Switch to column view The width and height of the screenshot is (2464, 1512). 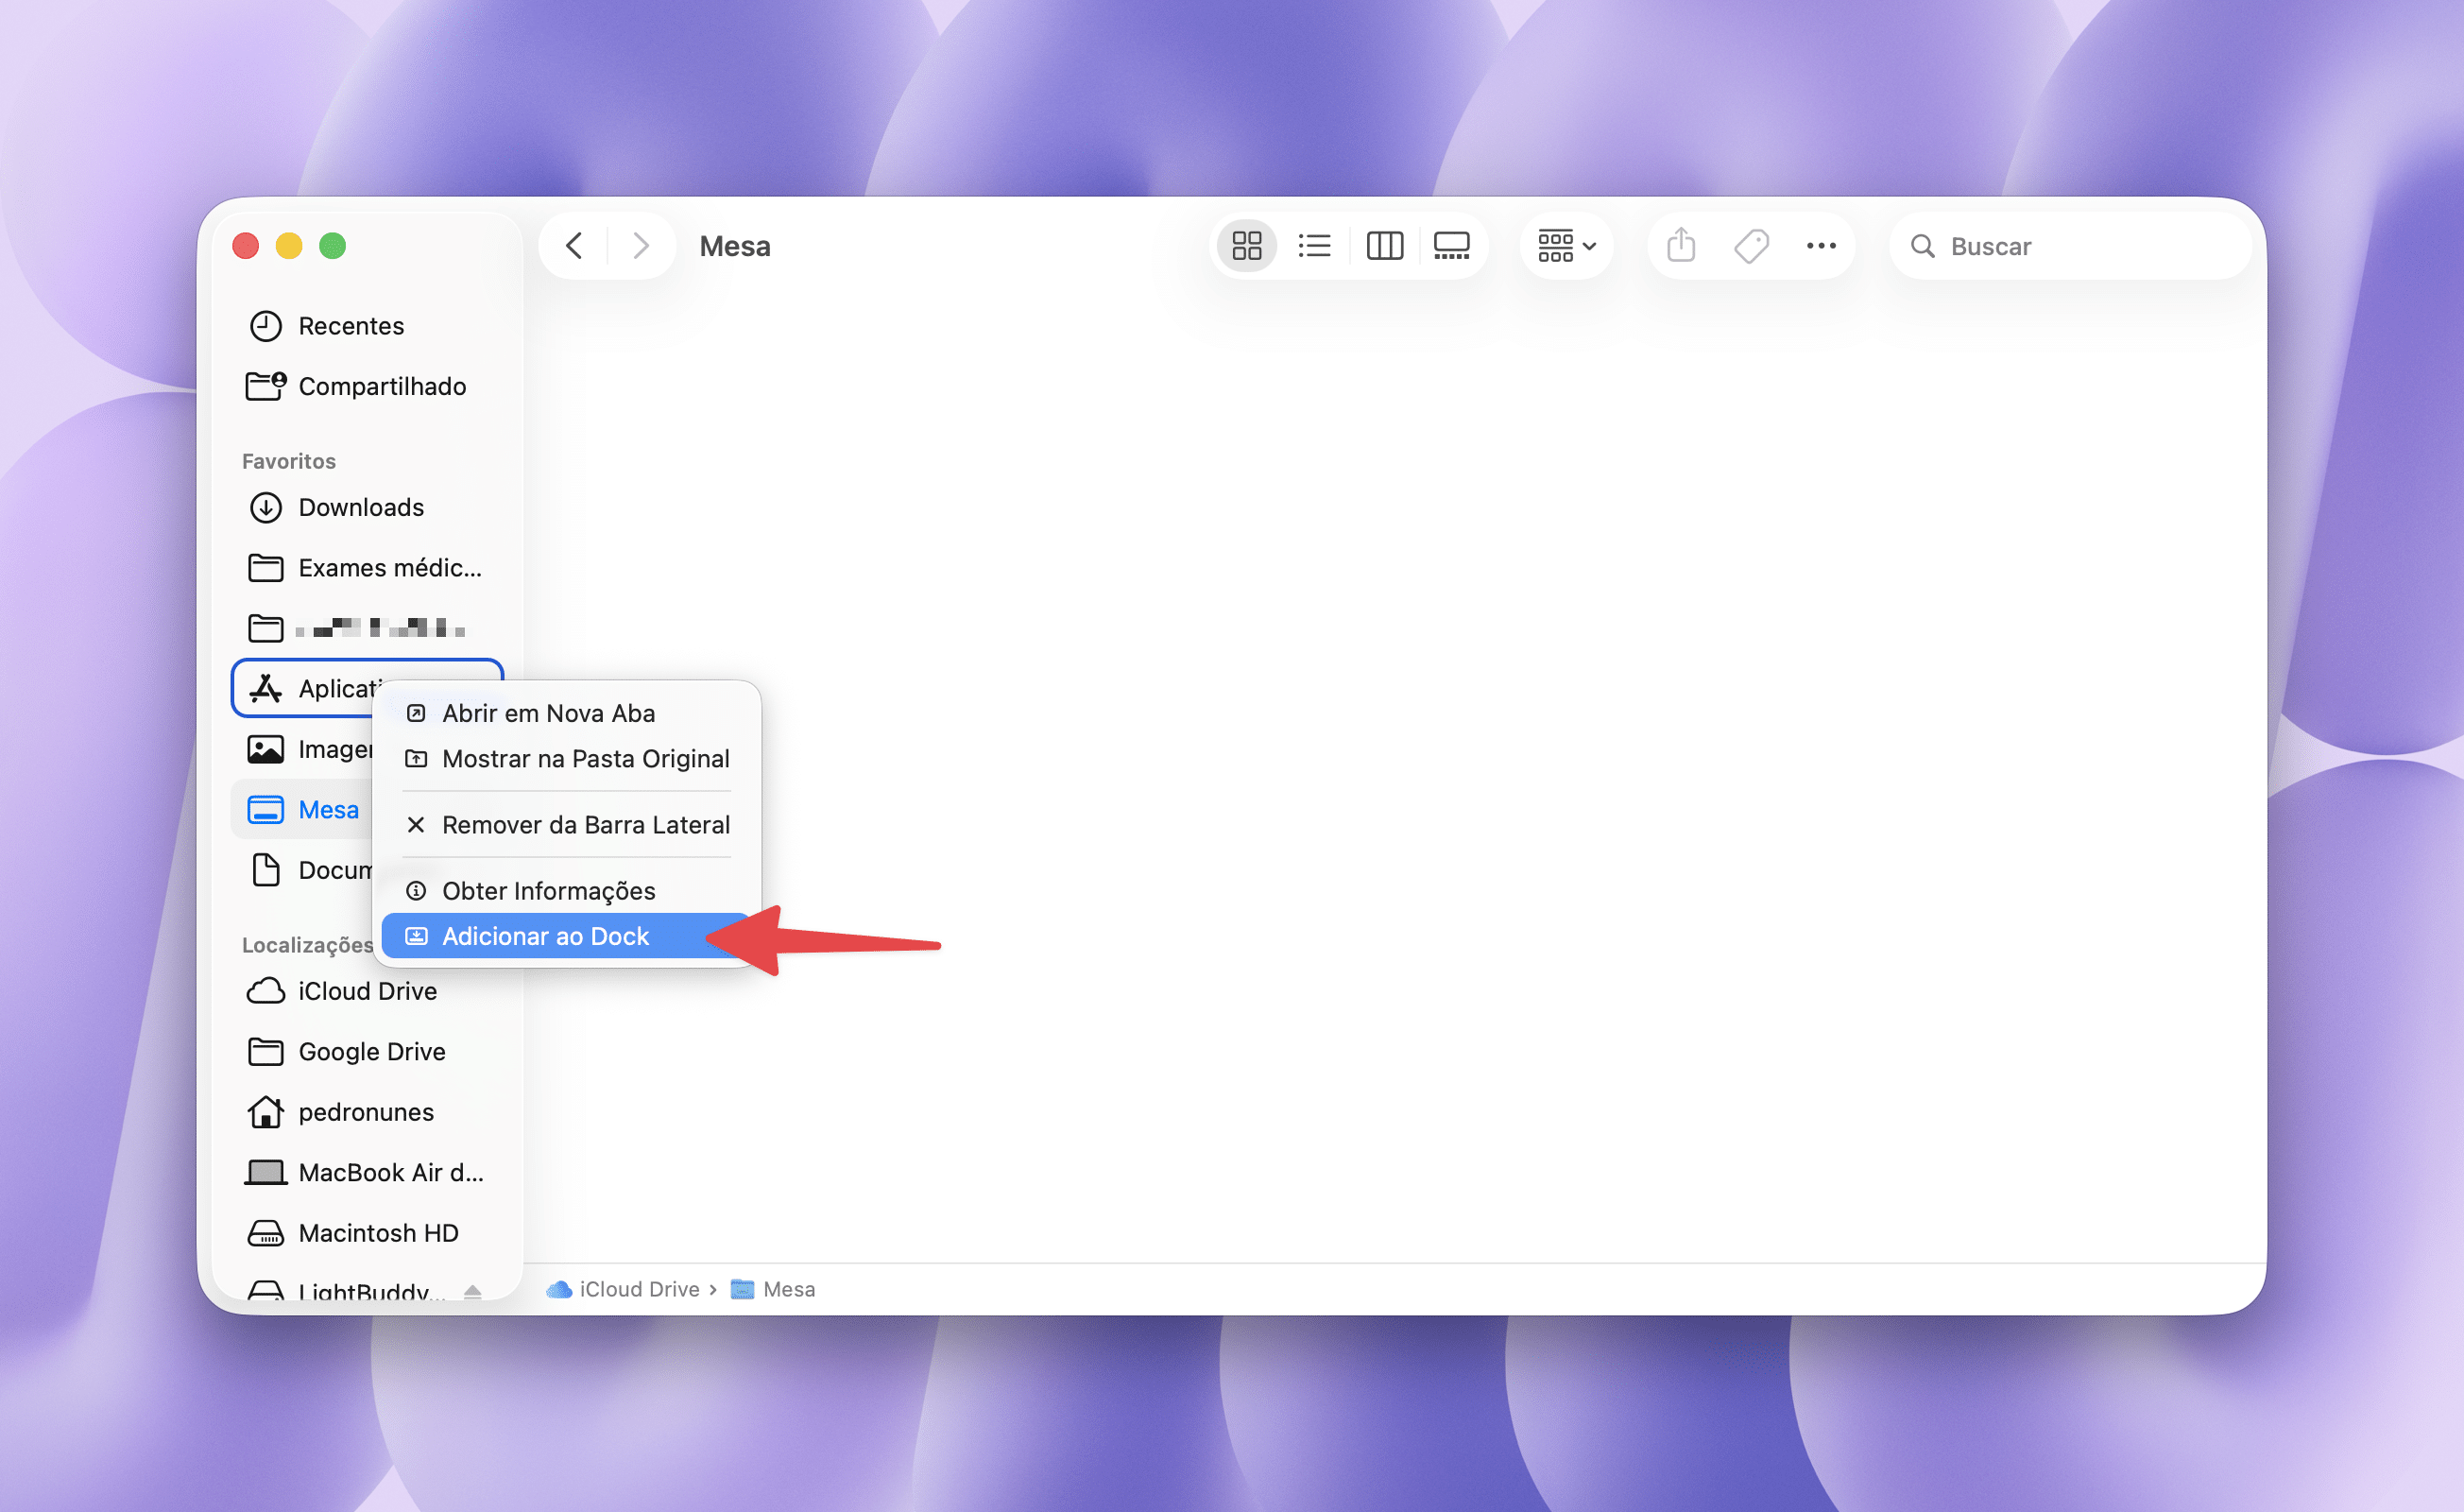[1384, 246]
